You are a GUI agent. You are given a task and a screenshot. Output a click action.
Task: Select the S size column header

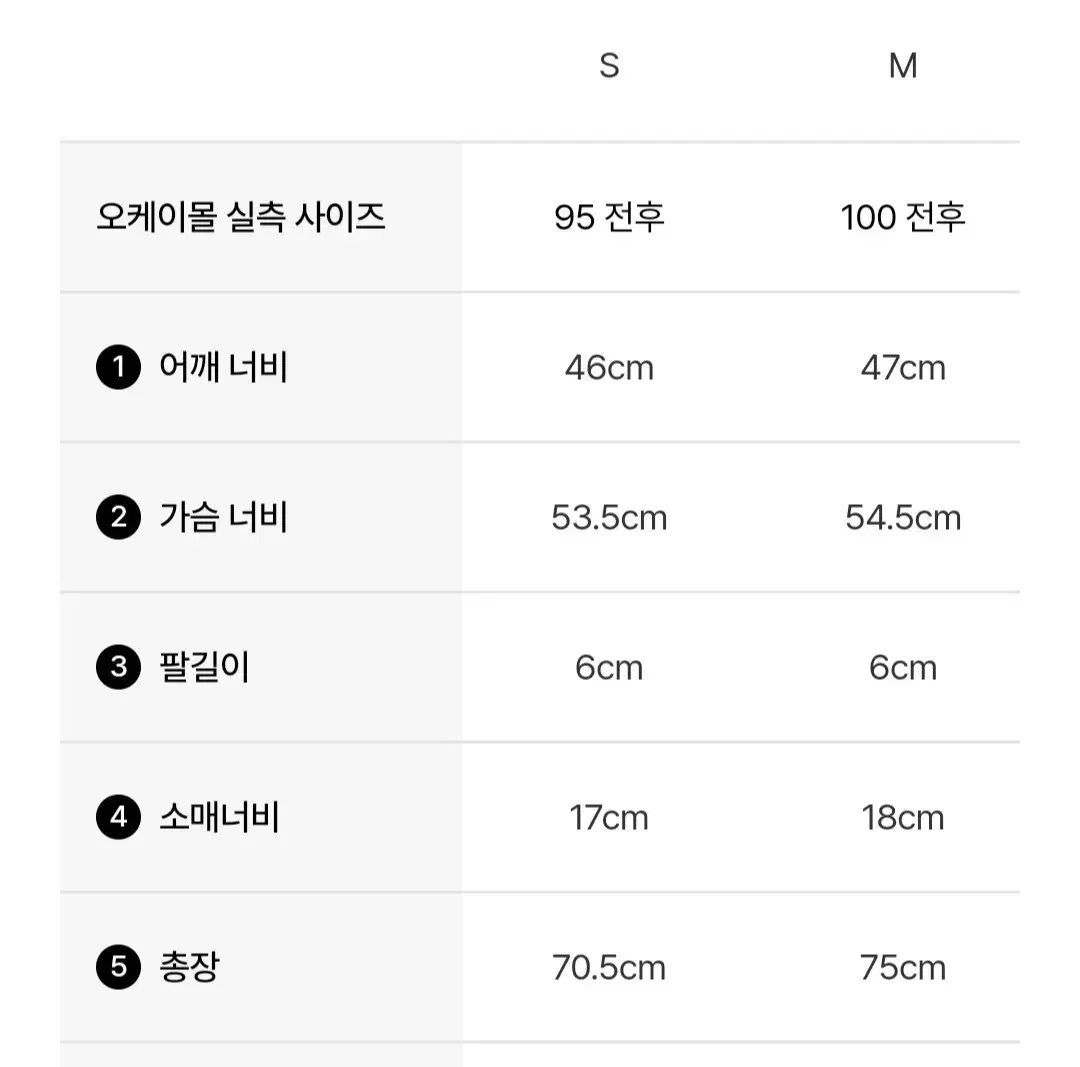coord(609,66)
